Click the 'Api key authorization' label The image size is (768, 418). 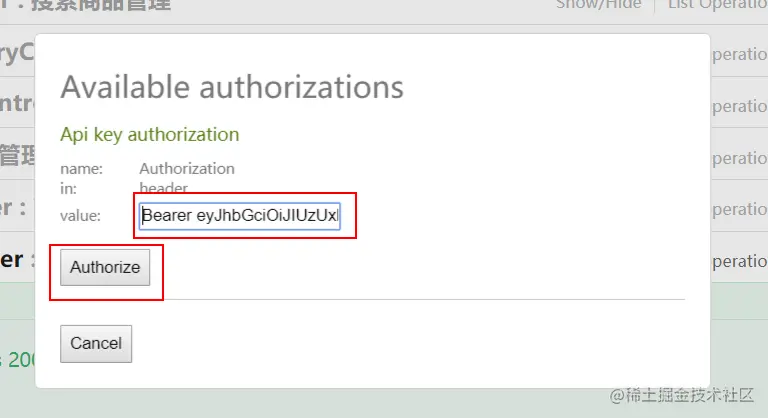pos(149,135)
